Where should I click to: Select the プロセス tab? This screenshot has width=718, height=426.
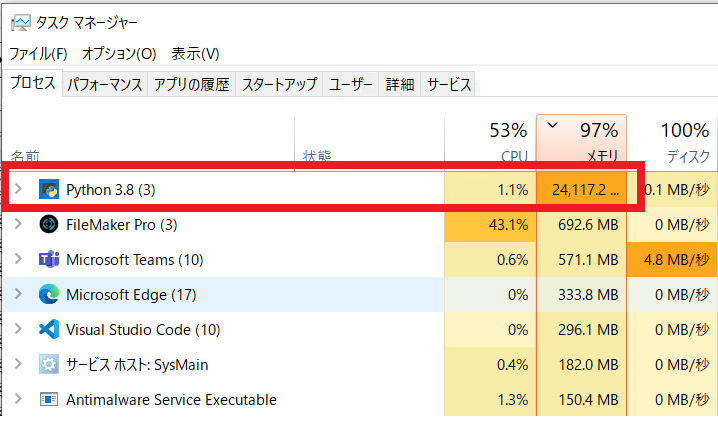(x=33, y=83)
